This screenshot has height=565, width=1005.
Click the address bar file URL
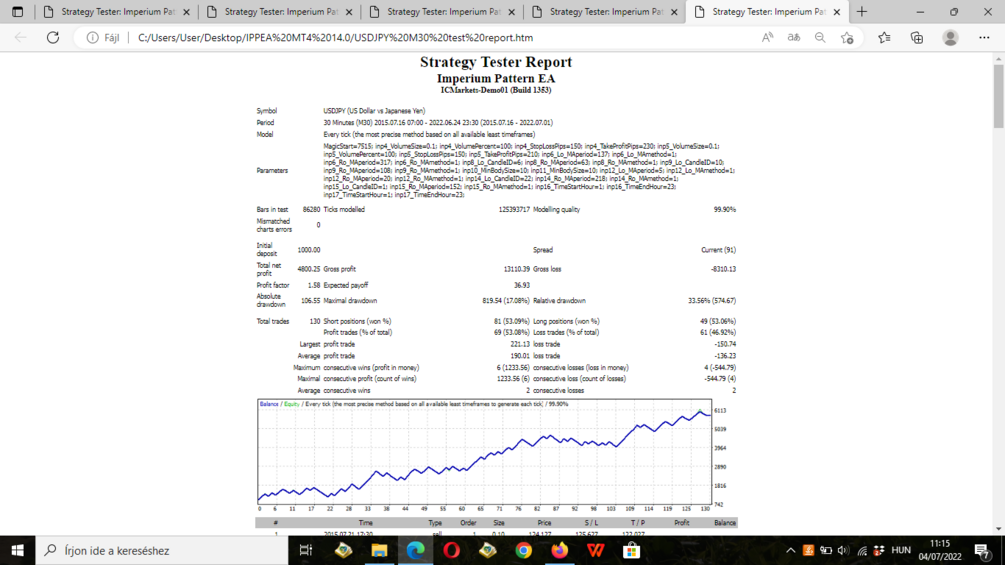335,38
